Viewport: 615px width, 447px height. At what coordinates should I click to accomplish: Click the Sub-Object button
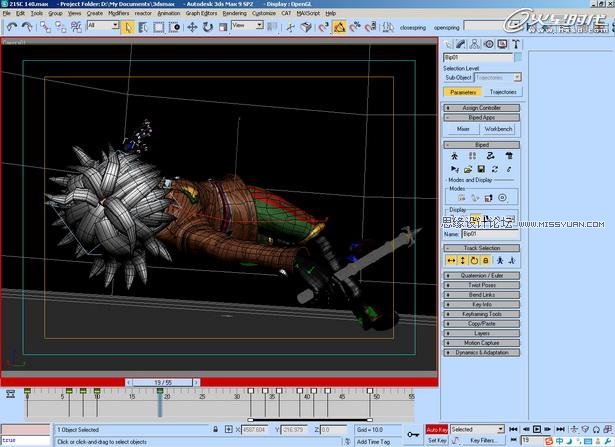point(458,78)
